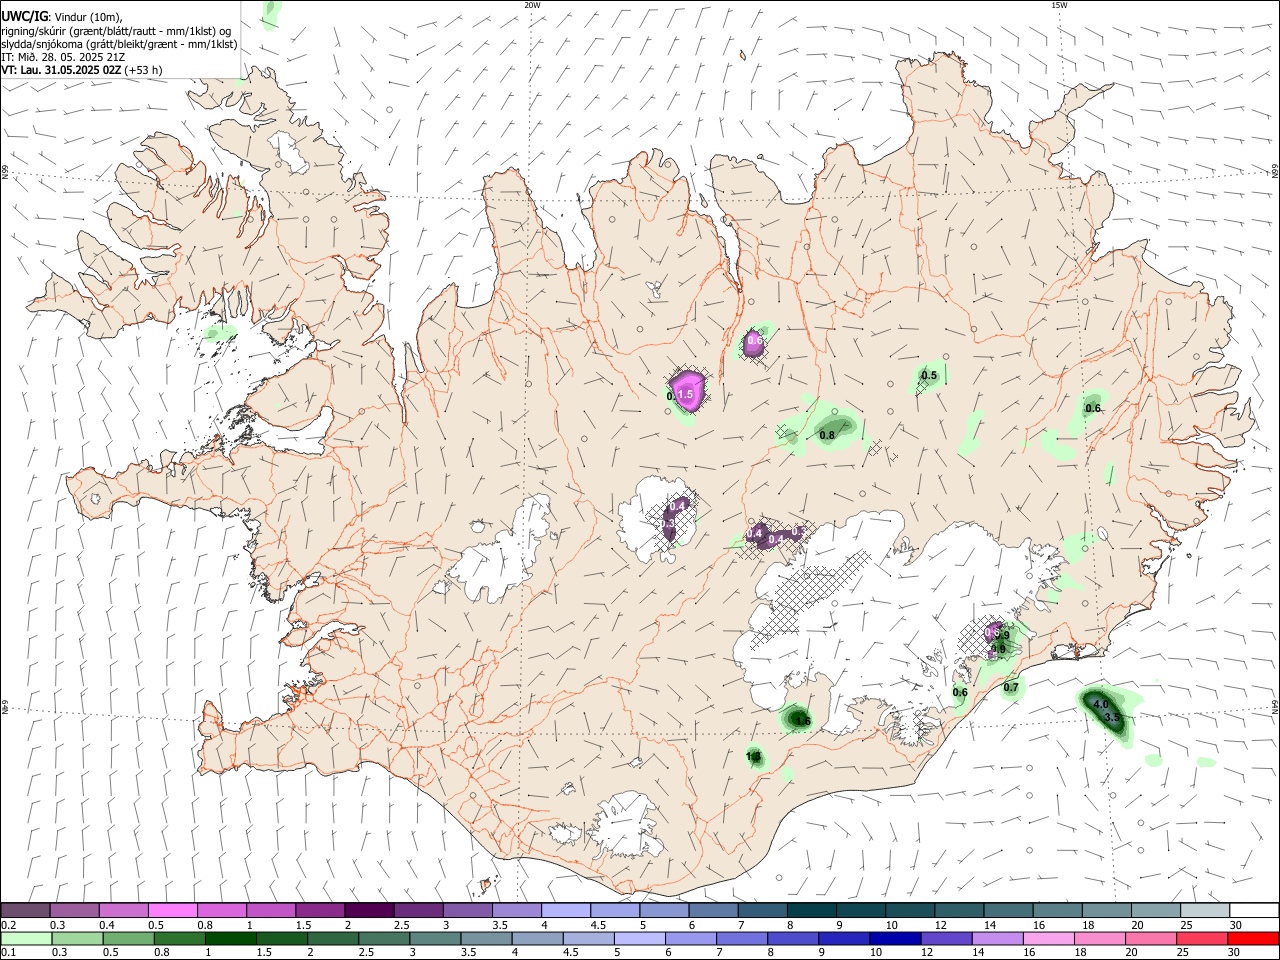Click the 0.5 value on the map
This screenshot has height=960, width=1280.
click(x=929, y=376)
